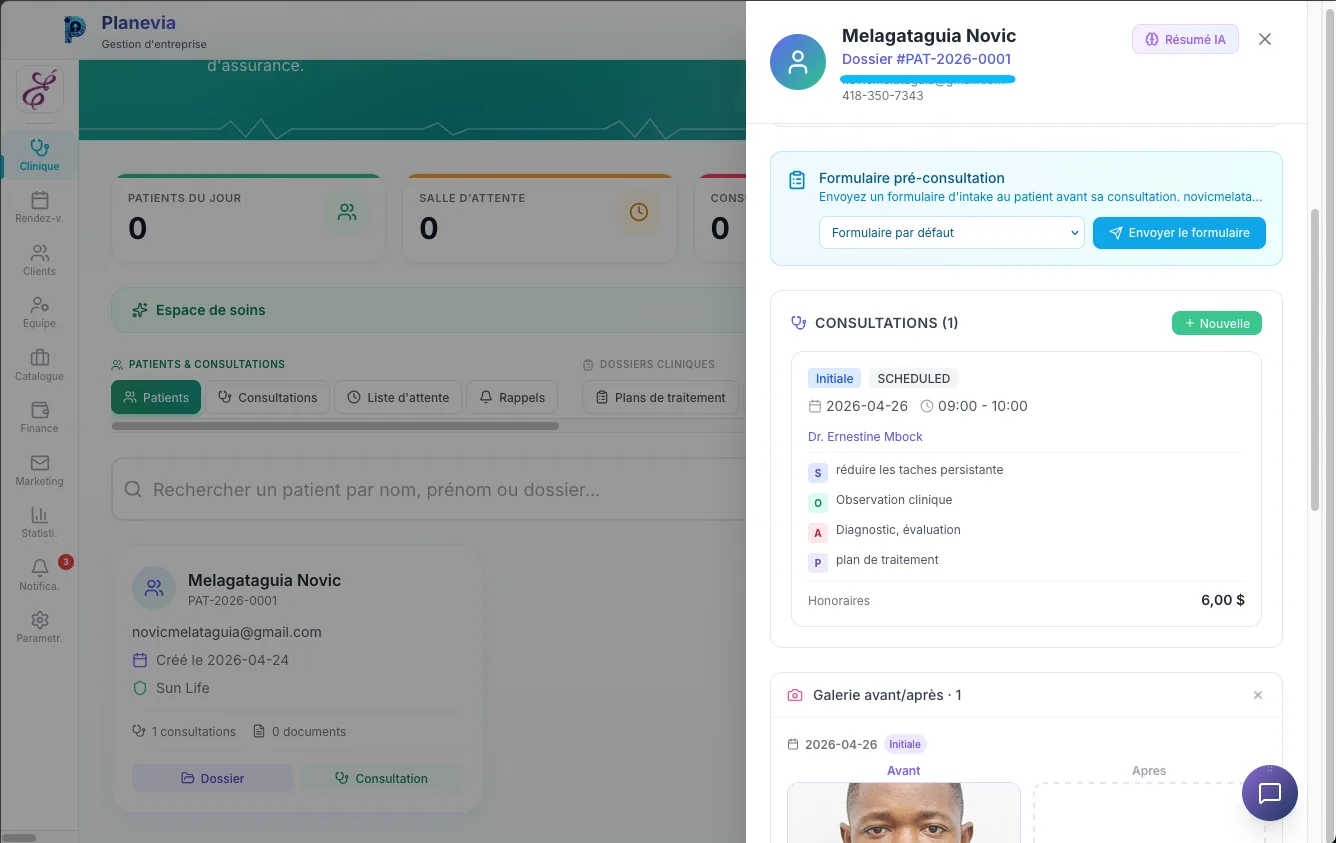Click the clinic logo in the sidebar
This screenshot has height=843, width=1336.
(40, 90)
